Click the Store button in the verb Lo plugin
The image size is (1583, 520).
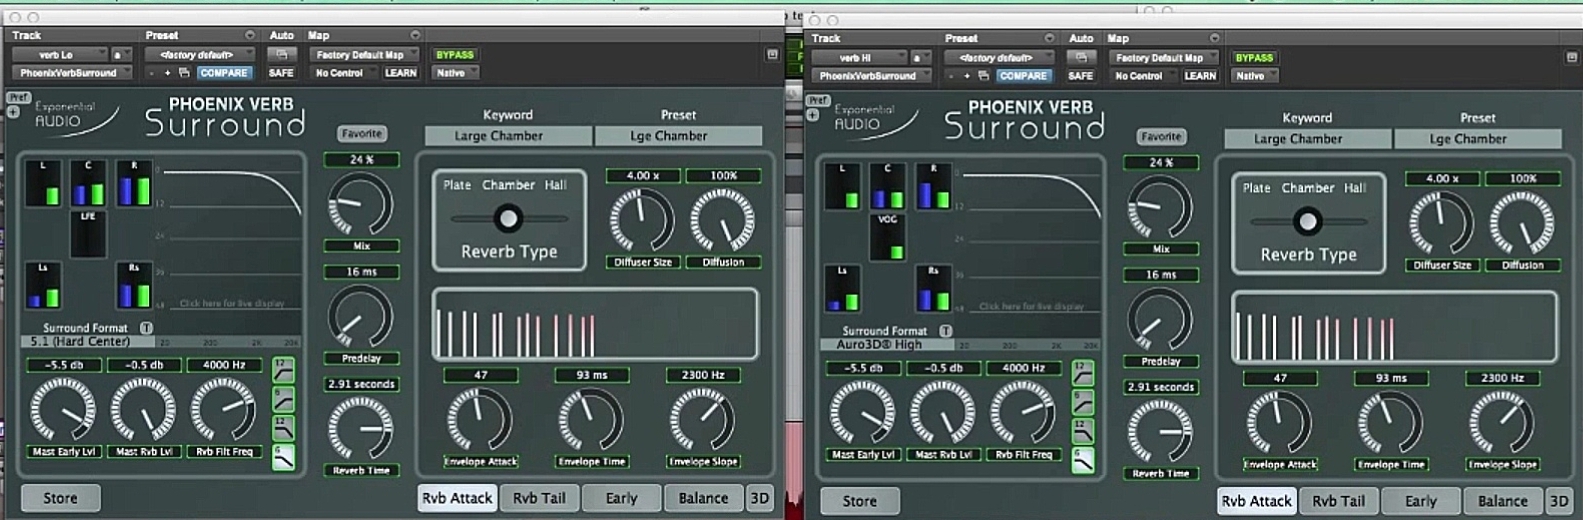click(60, 498)
